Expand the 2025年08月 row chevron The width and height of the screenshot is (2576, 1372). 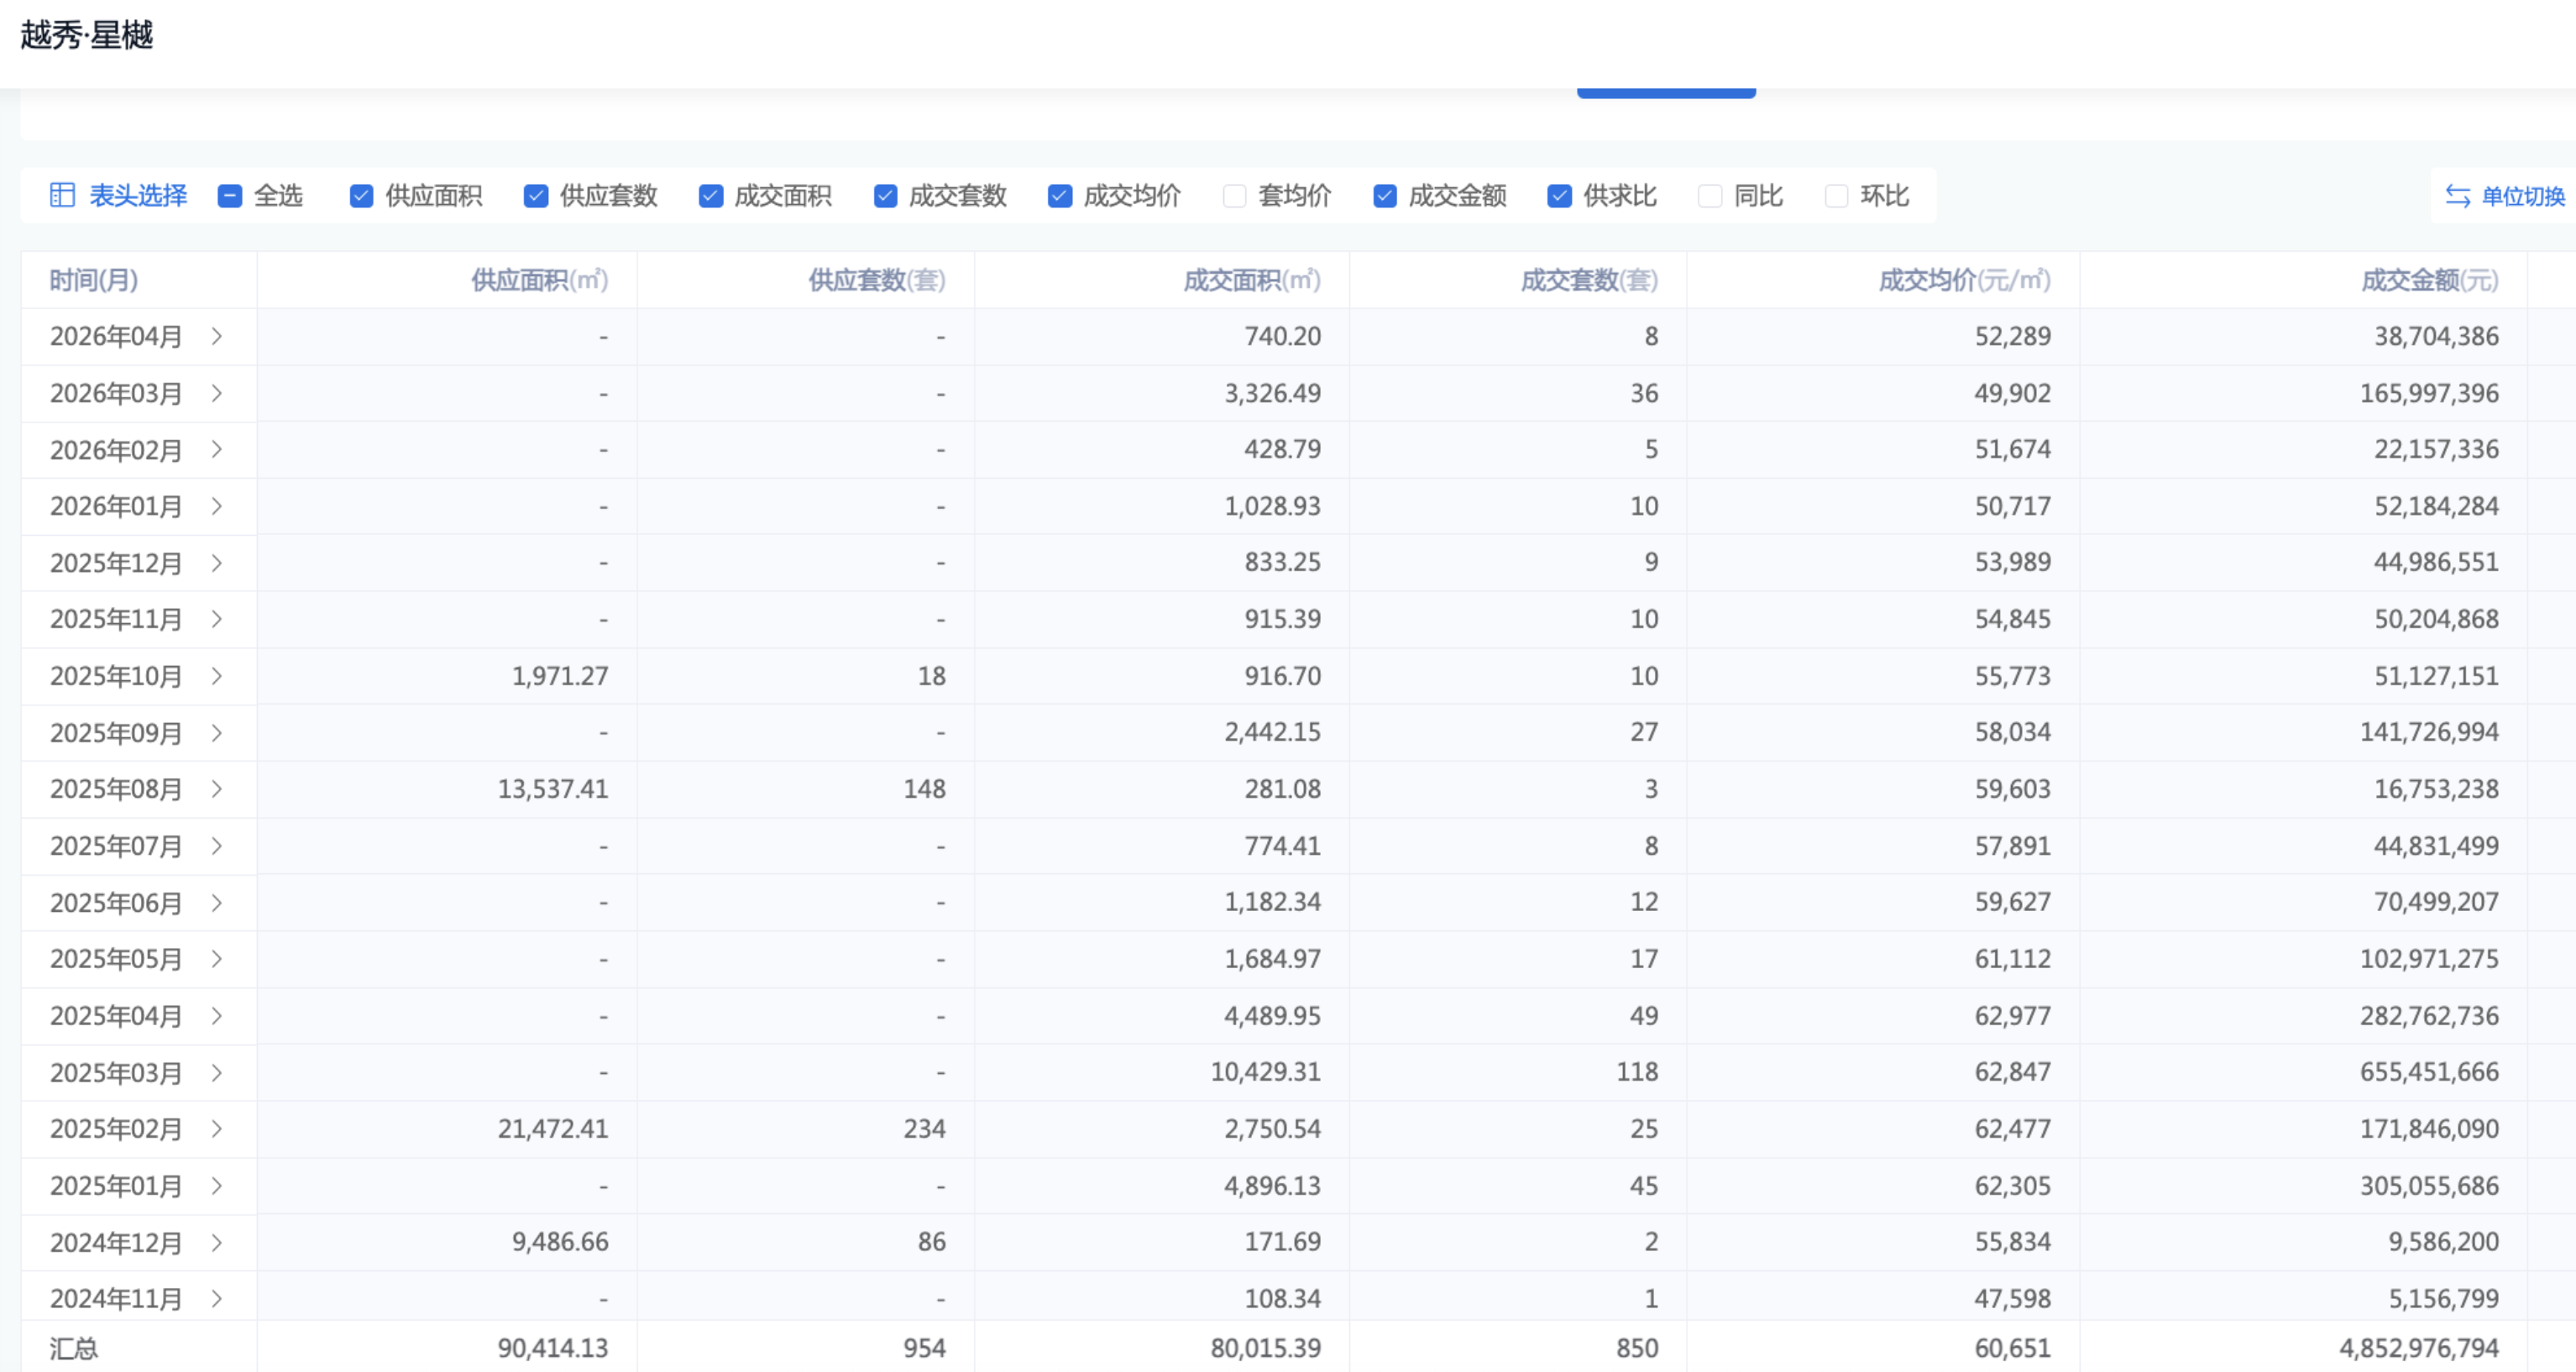pos(217,789)
